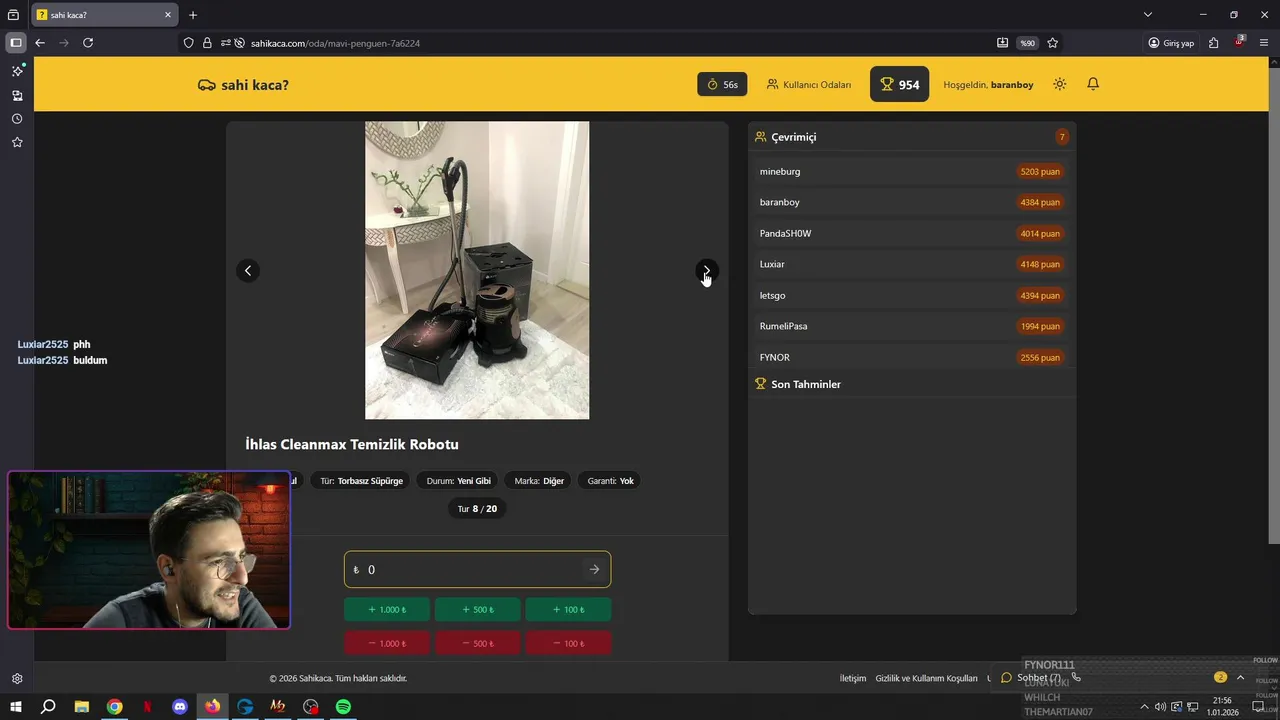1280x720 pixels.
Task: Open the İletişim footer link
Action: (853, 678)
